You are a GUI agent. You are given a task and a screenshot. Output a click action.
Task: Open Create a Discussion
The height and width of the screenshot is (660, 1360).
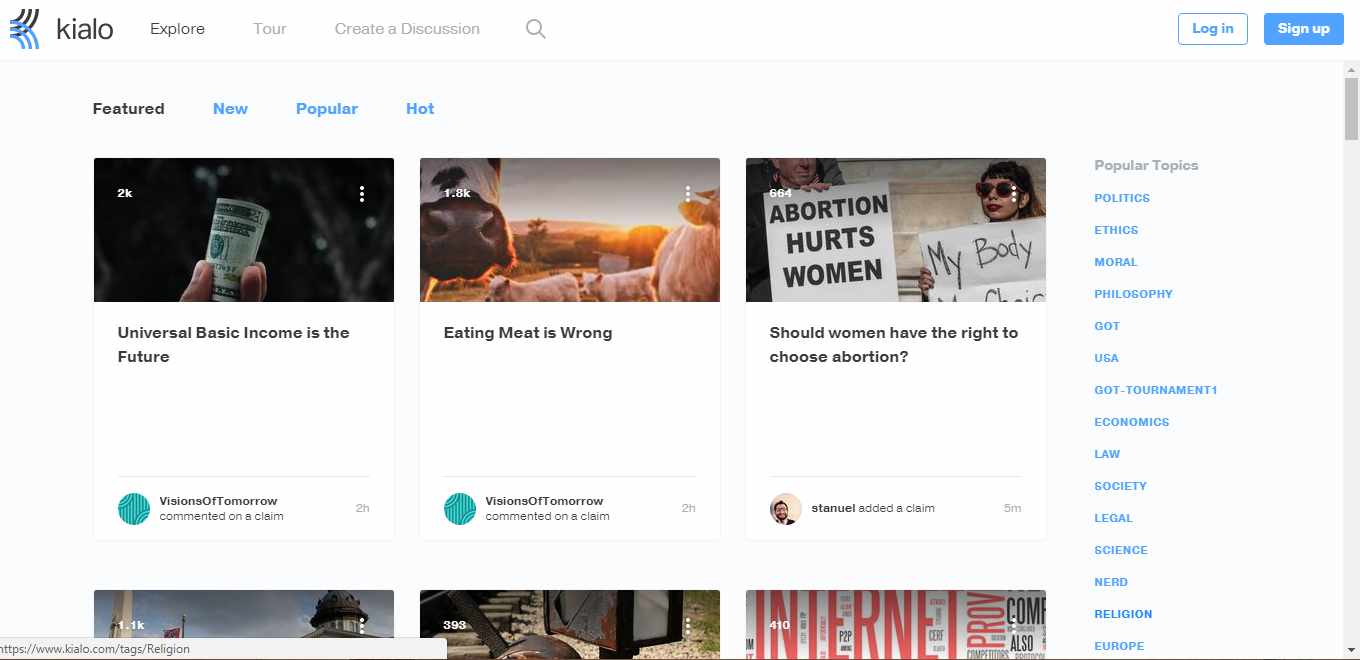click(x=407, y=29)
